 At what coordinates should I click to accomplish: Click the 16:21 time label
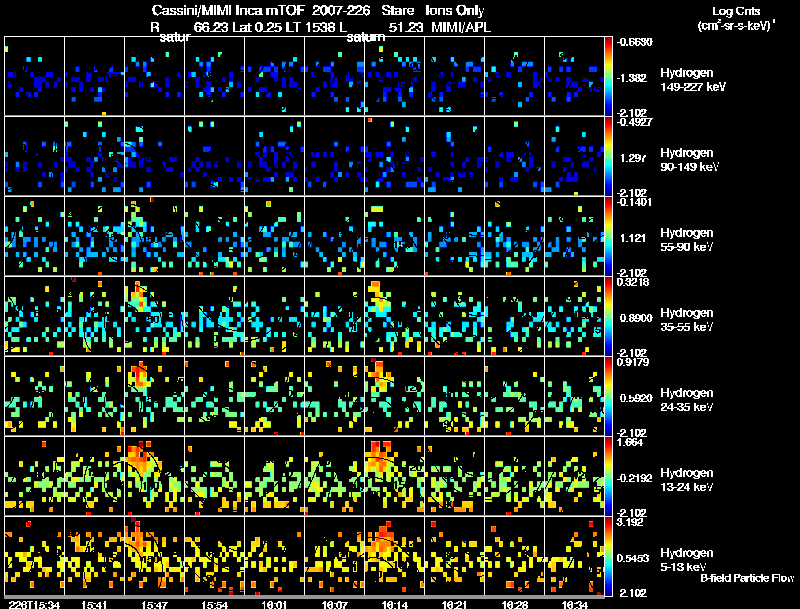[454, 605]
